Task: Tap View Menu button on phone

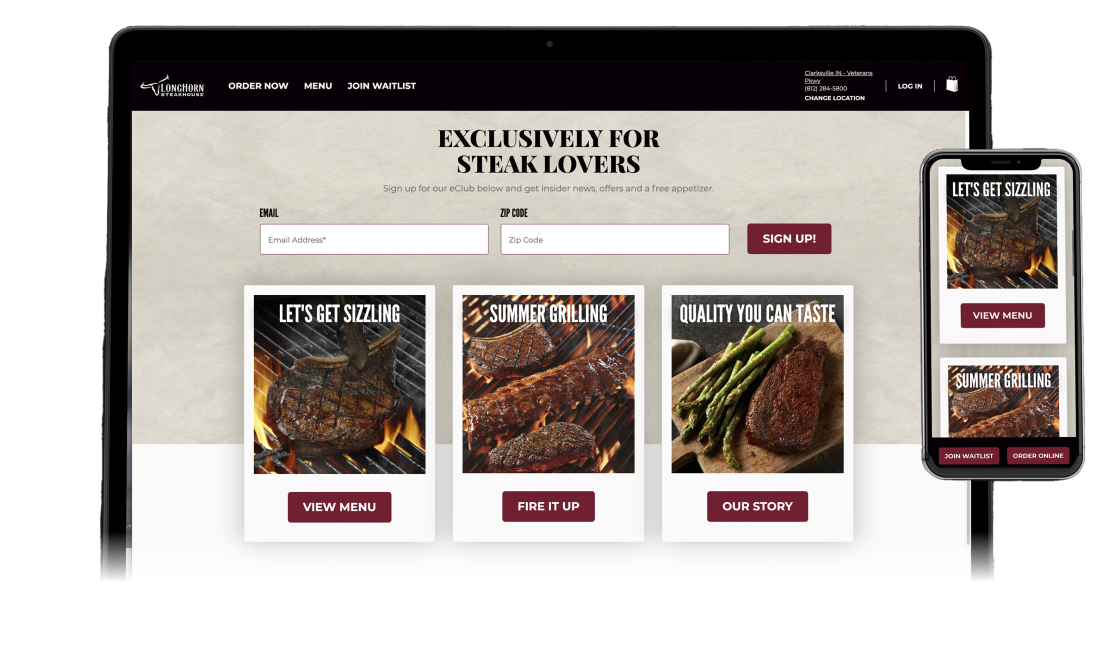Action: tap(1002, 315)
